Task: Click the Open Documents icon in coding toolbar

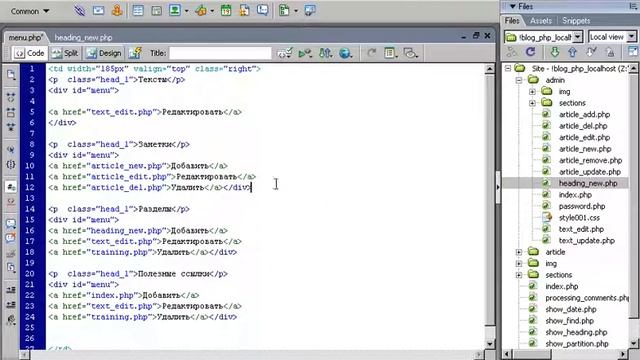Action: pos(11,75)
